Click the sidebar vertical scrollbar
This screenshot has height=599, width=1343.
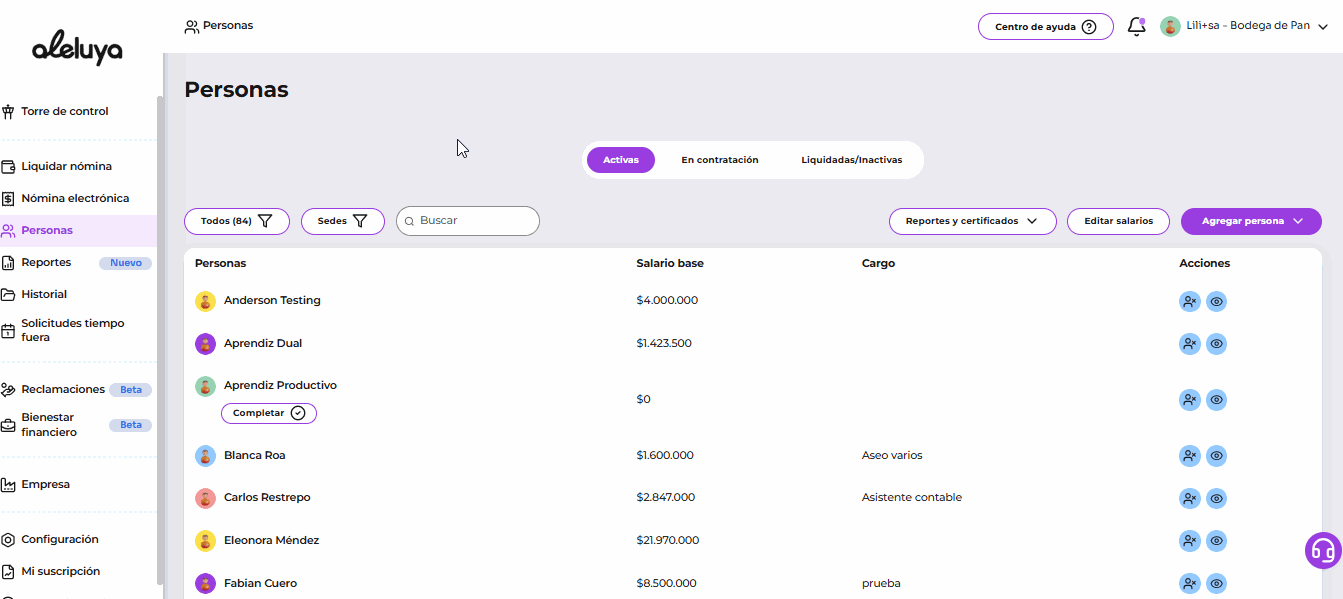click(x=160, y=340)
